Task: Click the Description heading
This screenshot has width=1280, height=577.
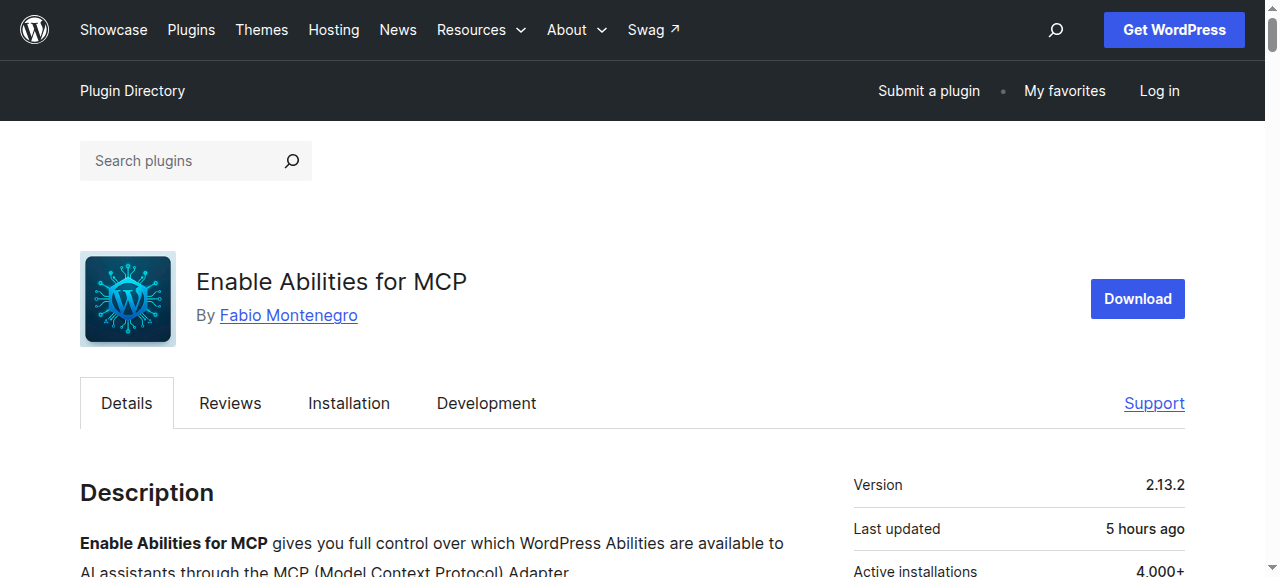Action: coord(147,493)
